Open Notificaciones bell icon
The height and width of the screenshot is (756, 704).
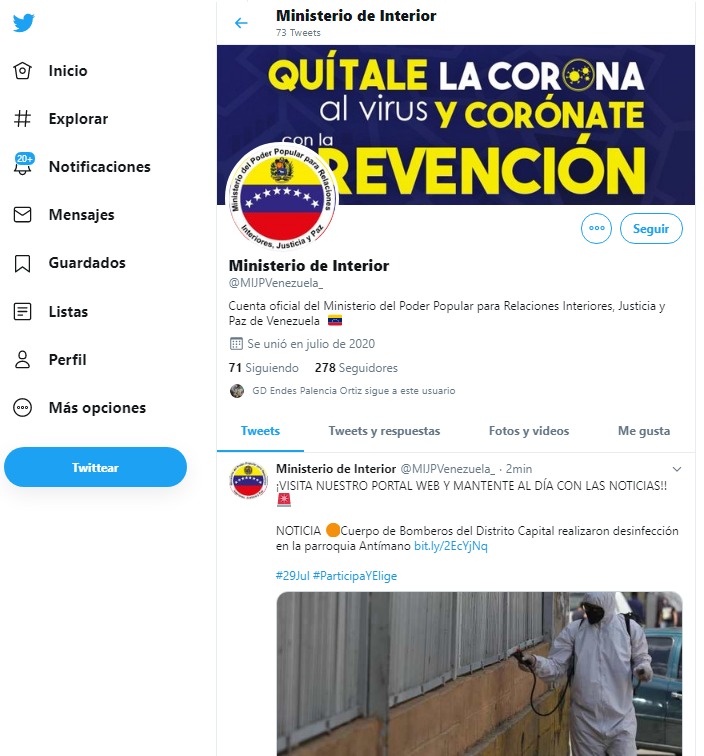pos(23,164)
